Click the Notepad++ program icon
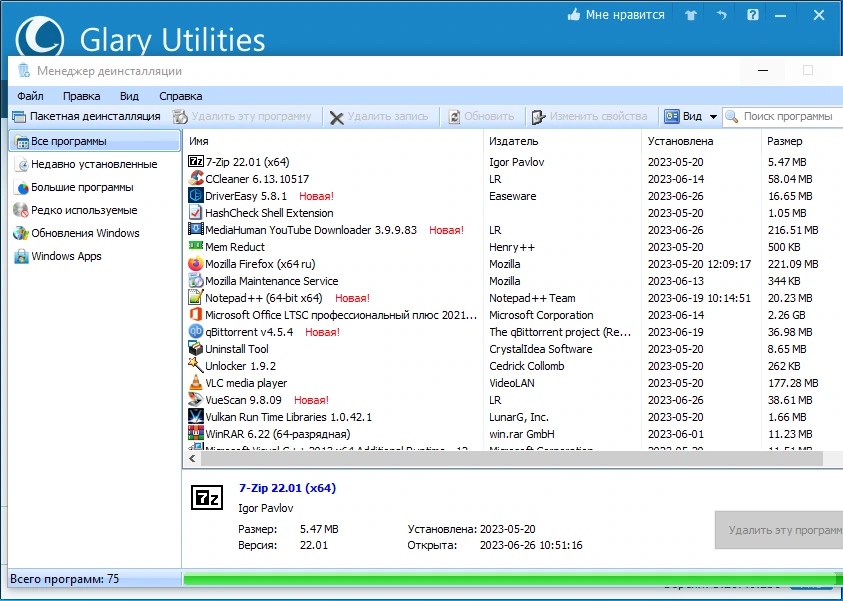The width and height of the screenshot is (843, 601). point(196,298)
